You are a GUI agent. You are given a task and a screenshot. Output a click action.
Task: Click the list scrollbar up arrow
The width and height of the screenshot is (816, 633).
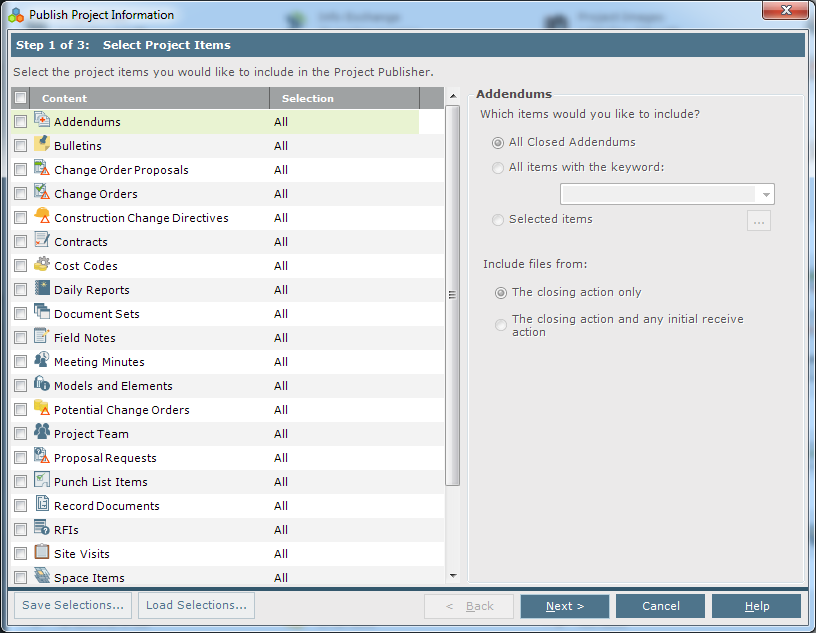pos(453,96)
